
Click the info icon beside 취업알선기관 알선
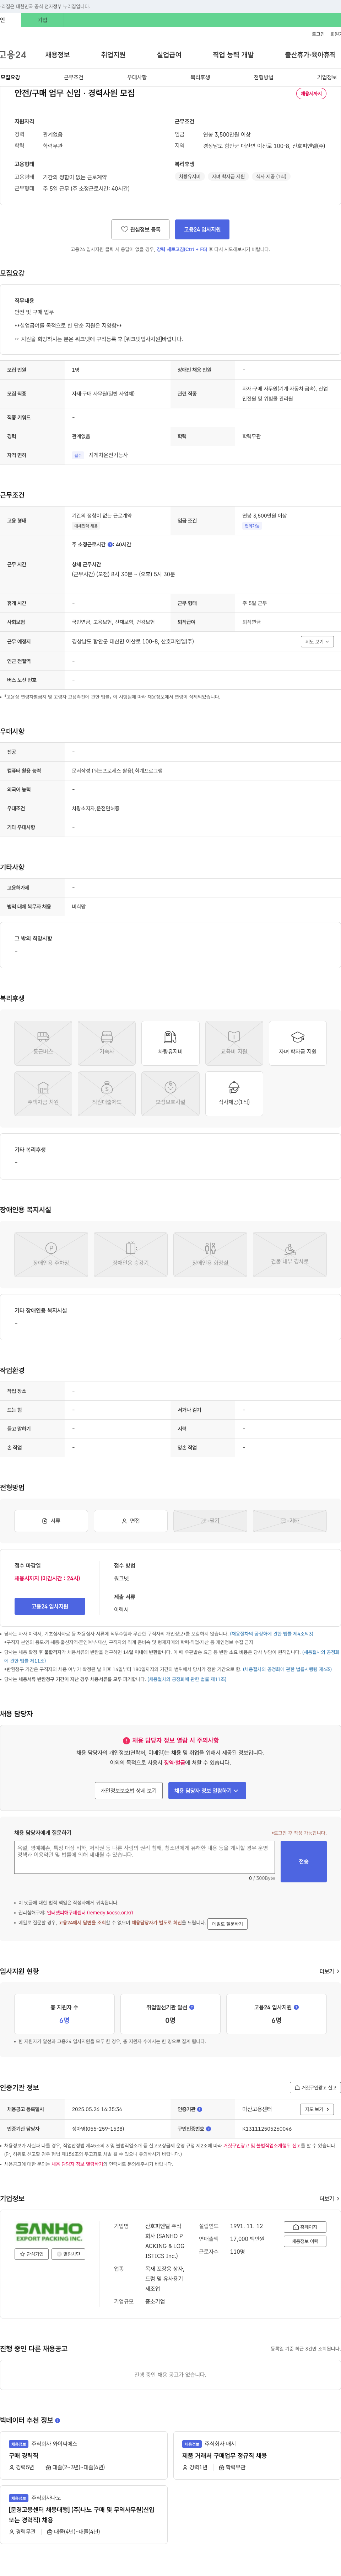(x=192, y=2007)
